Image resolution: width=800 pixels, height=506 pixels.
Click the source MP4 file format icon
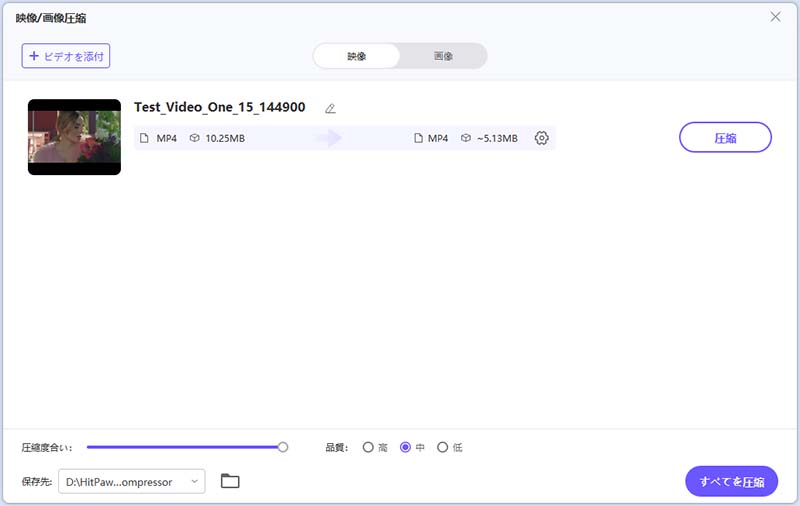pos(144,138)
